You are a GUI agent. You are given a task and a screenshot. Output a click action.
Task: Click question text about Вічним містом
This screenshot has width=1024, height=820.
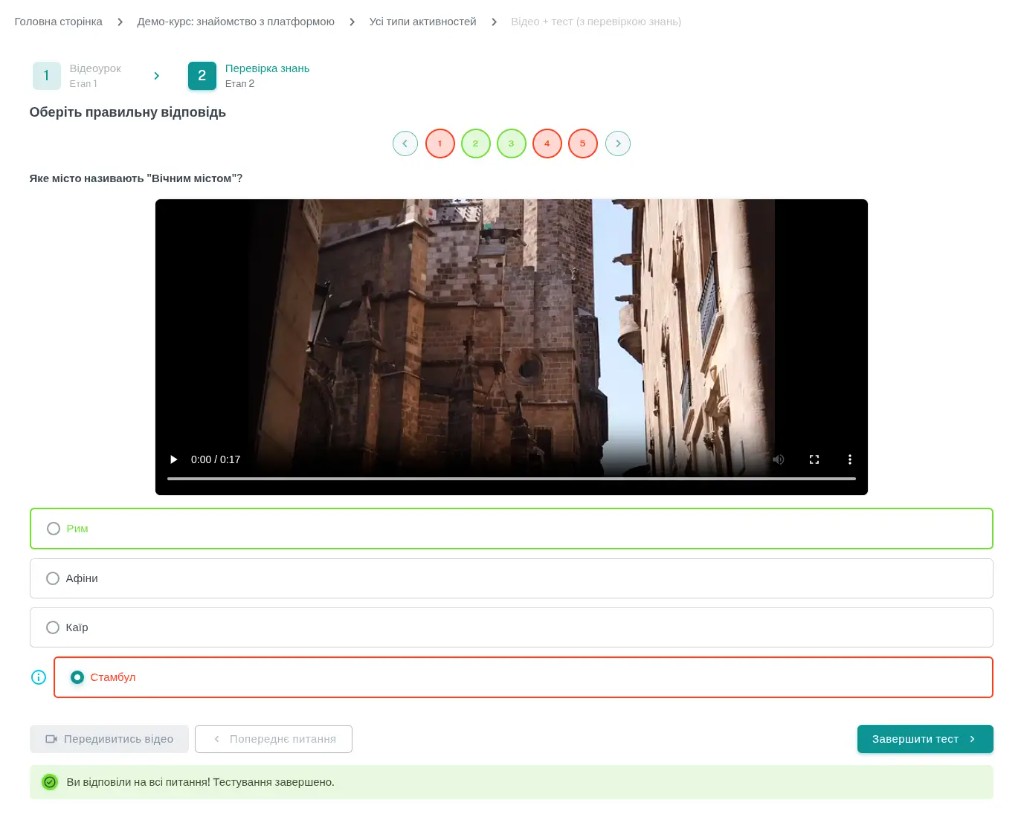point(136,178)
